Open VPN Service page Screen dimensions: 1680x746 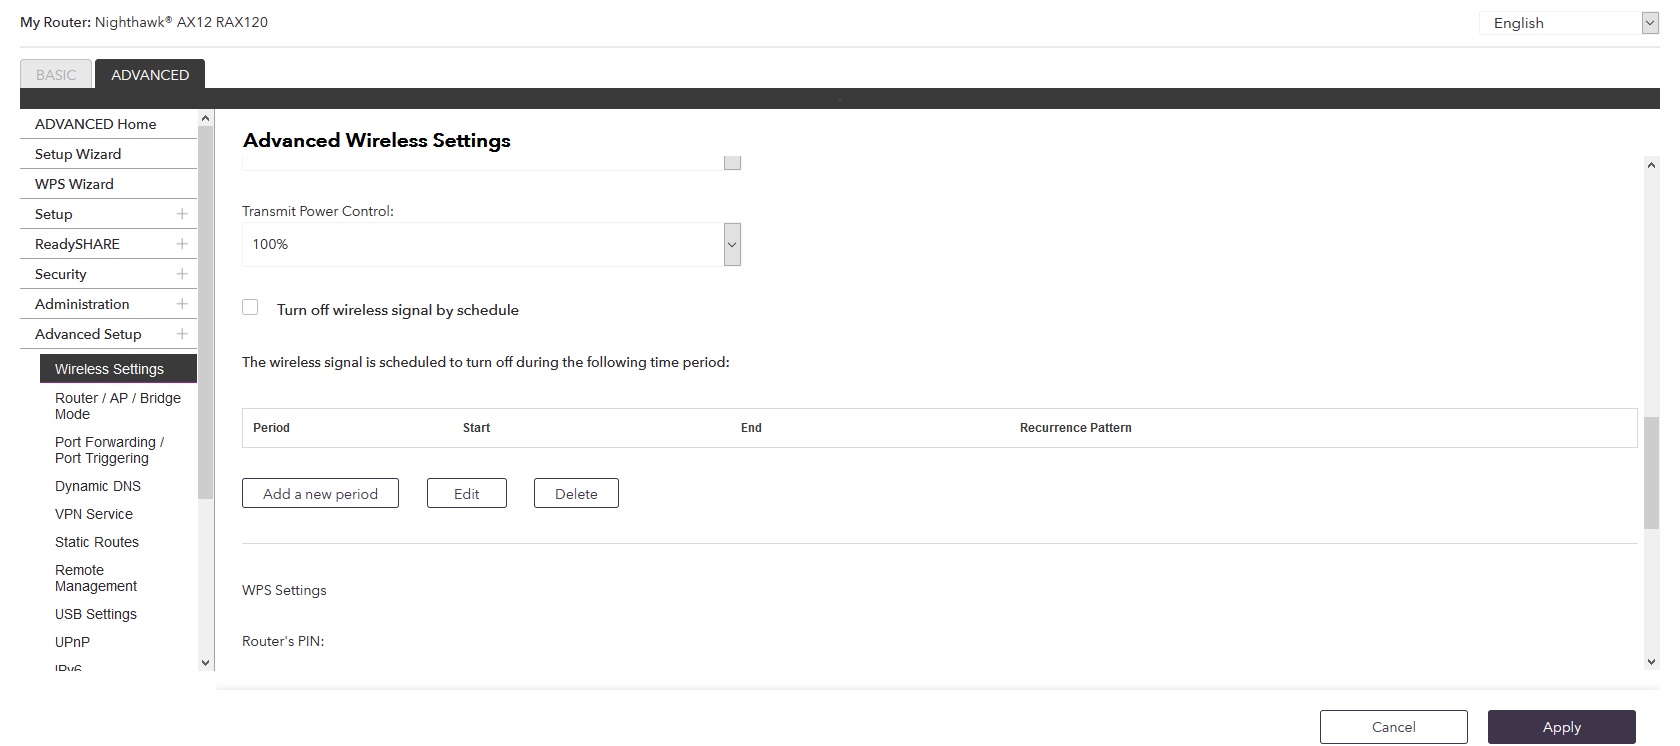[x=94, y=514]
